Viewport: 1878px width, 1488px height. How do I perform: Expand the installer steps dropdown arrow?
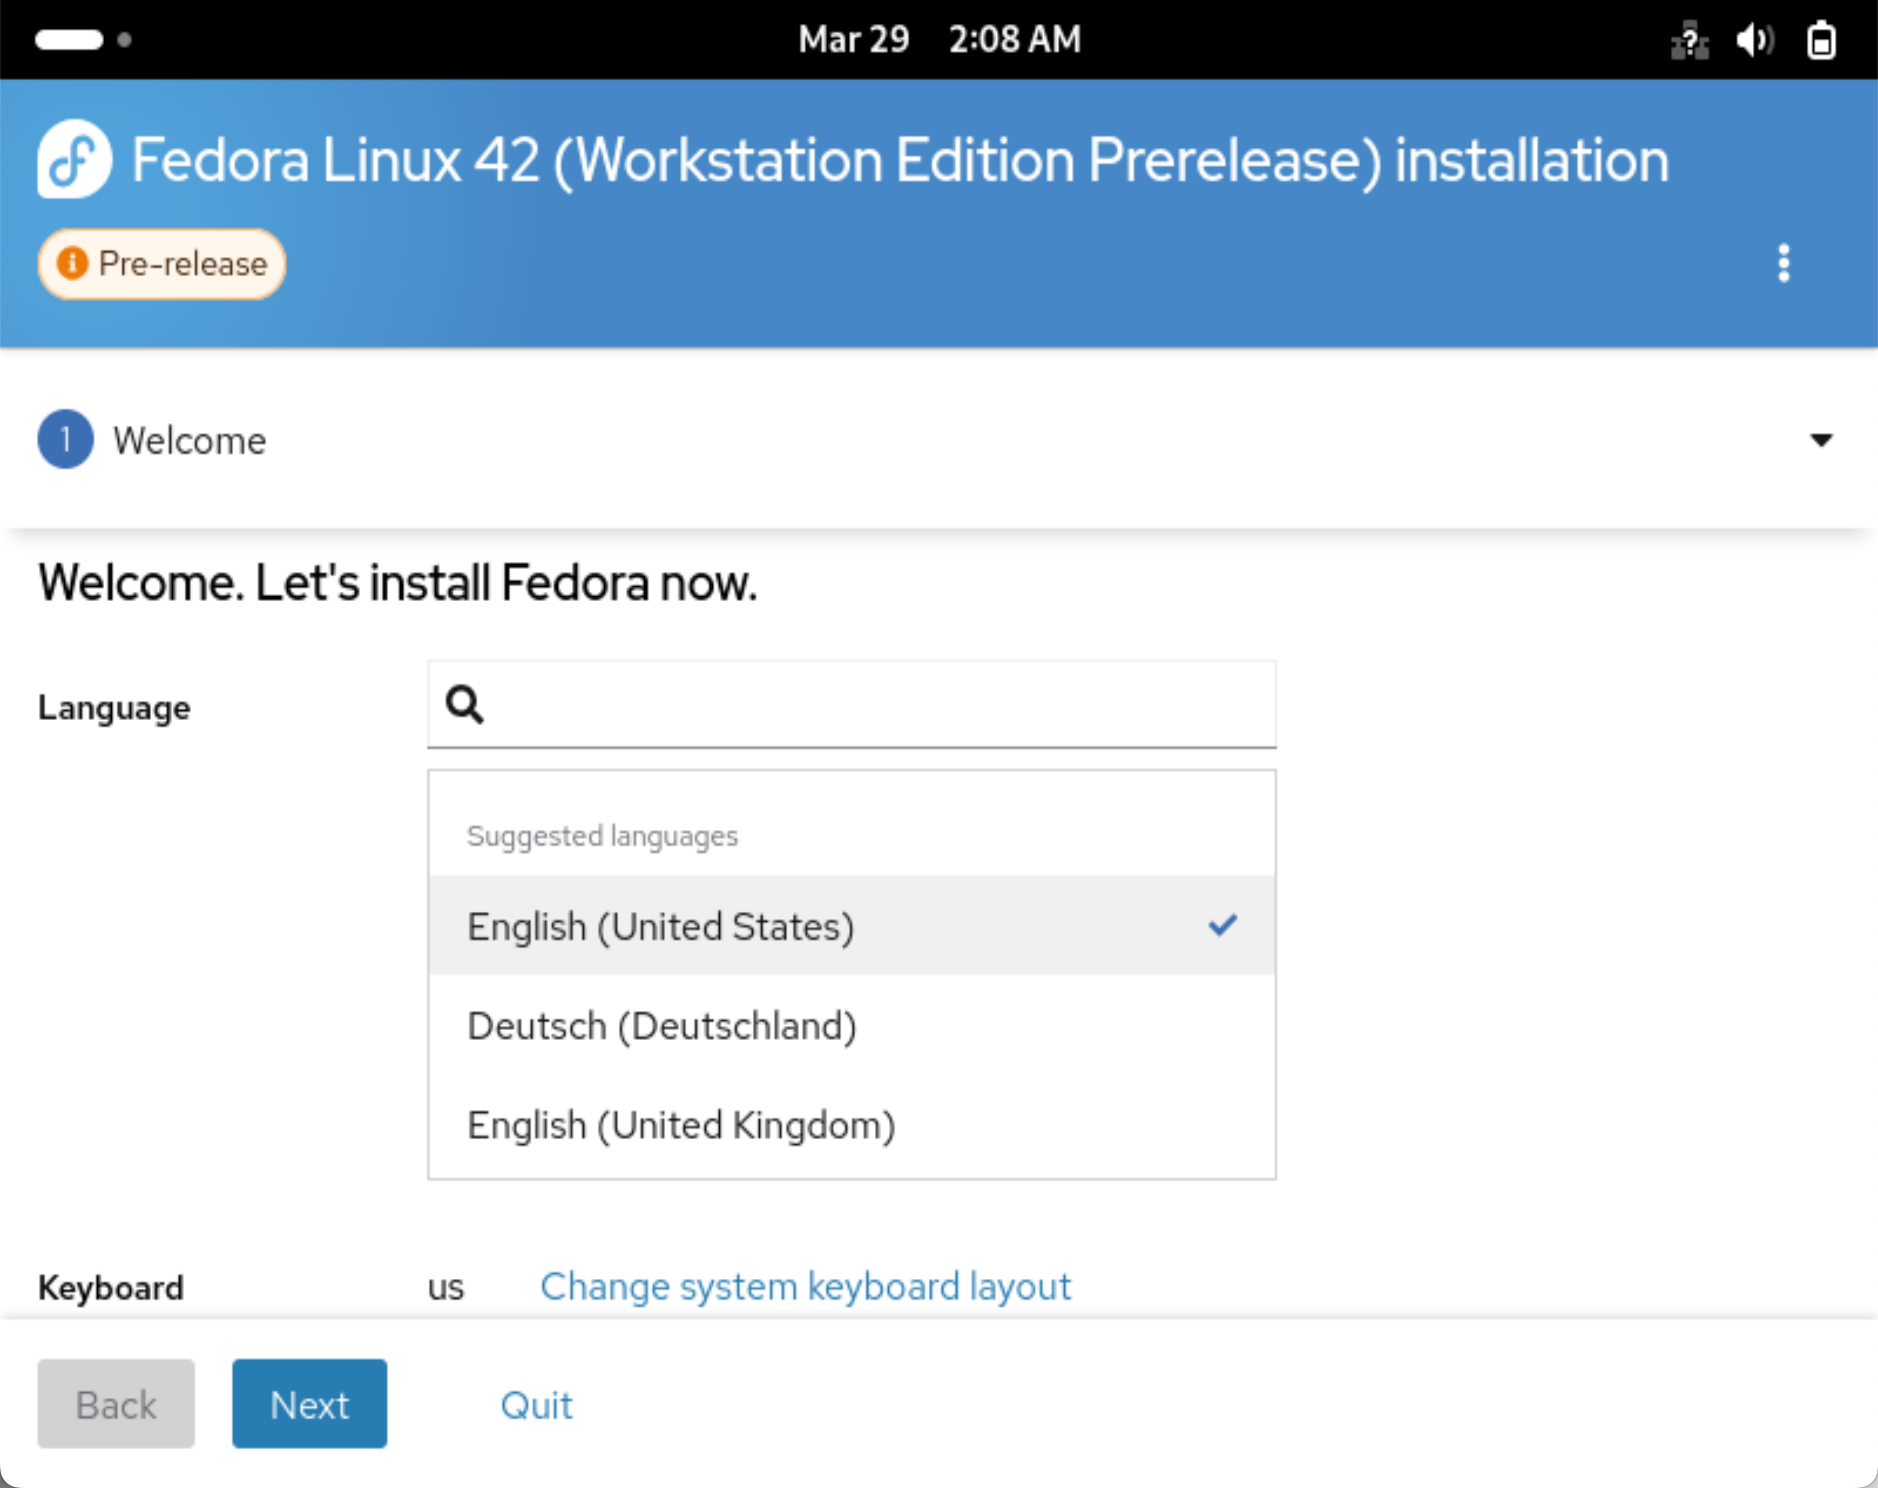(x=1821, y=440)
